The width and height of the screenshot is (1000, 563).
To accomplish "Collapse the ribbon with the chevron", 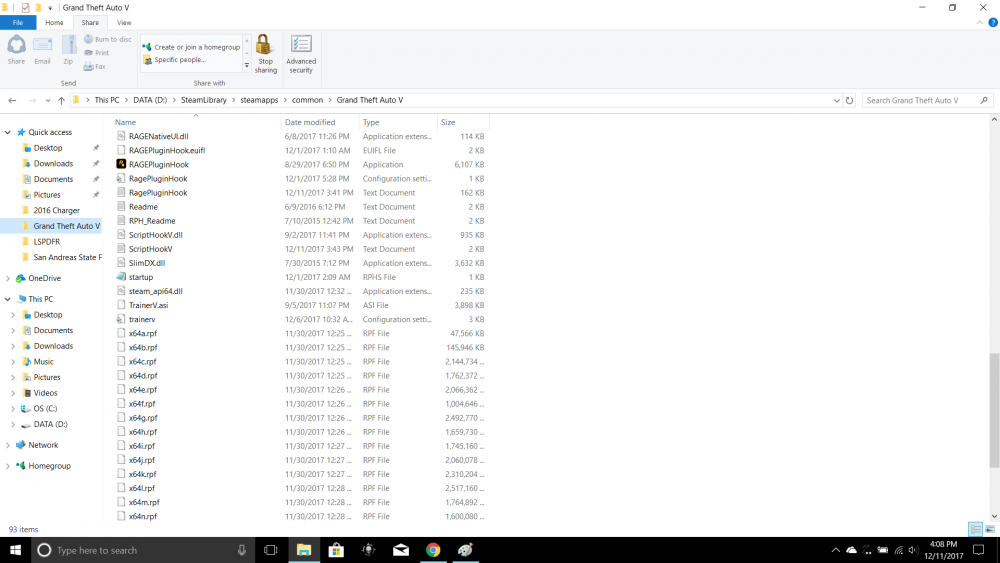I will [980, 22].
